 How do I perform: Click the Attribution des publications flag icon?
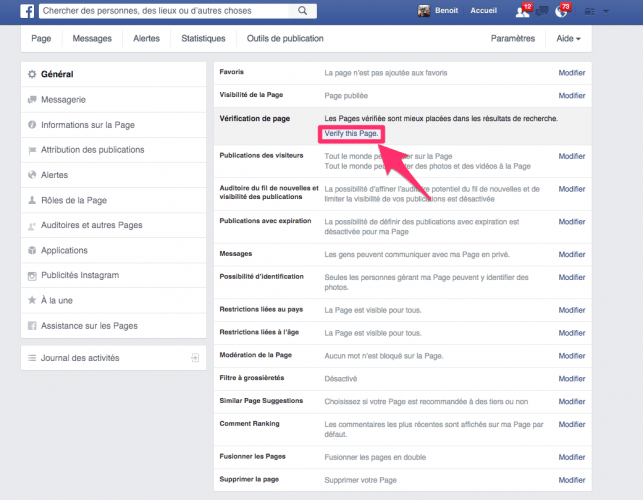pyautogui.click(x=32, y=150)
